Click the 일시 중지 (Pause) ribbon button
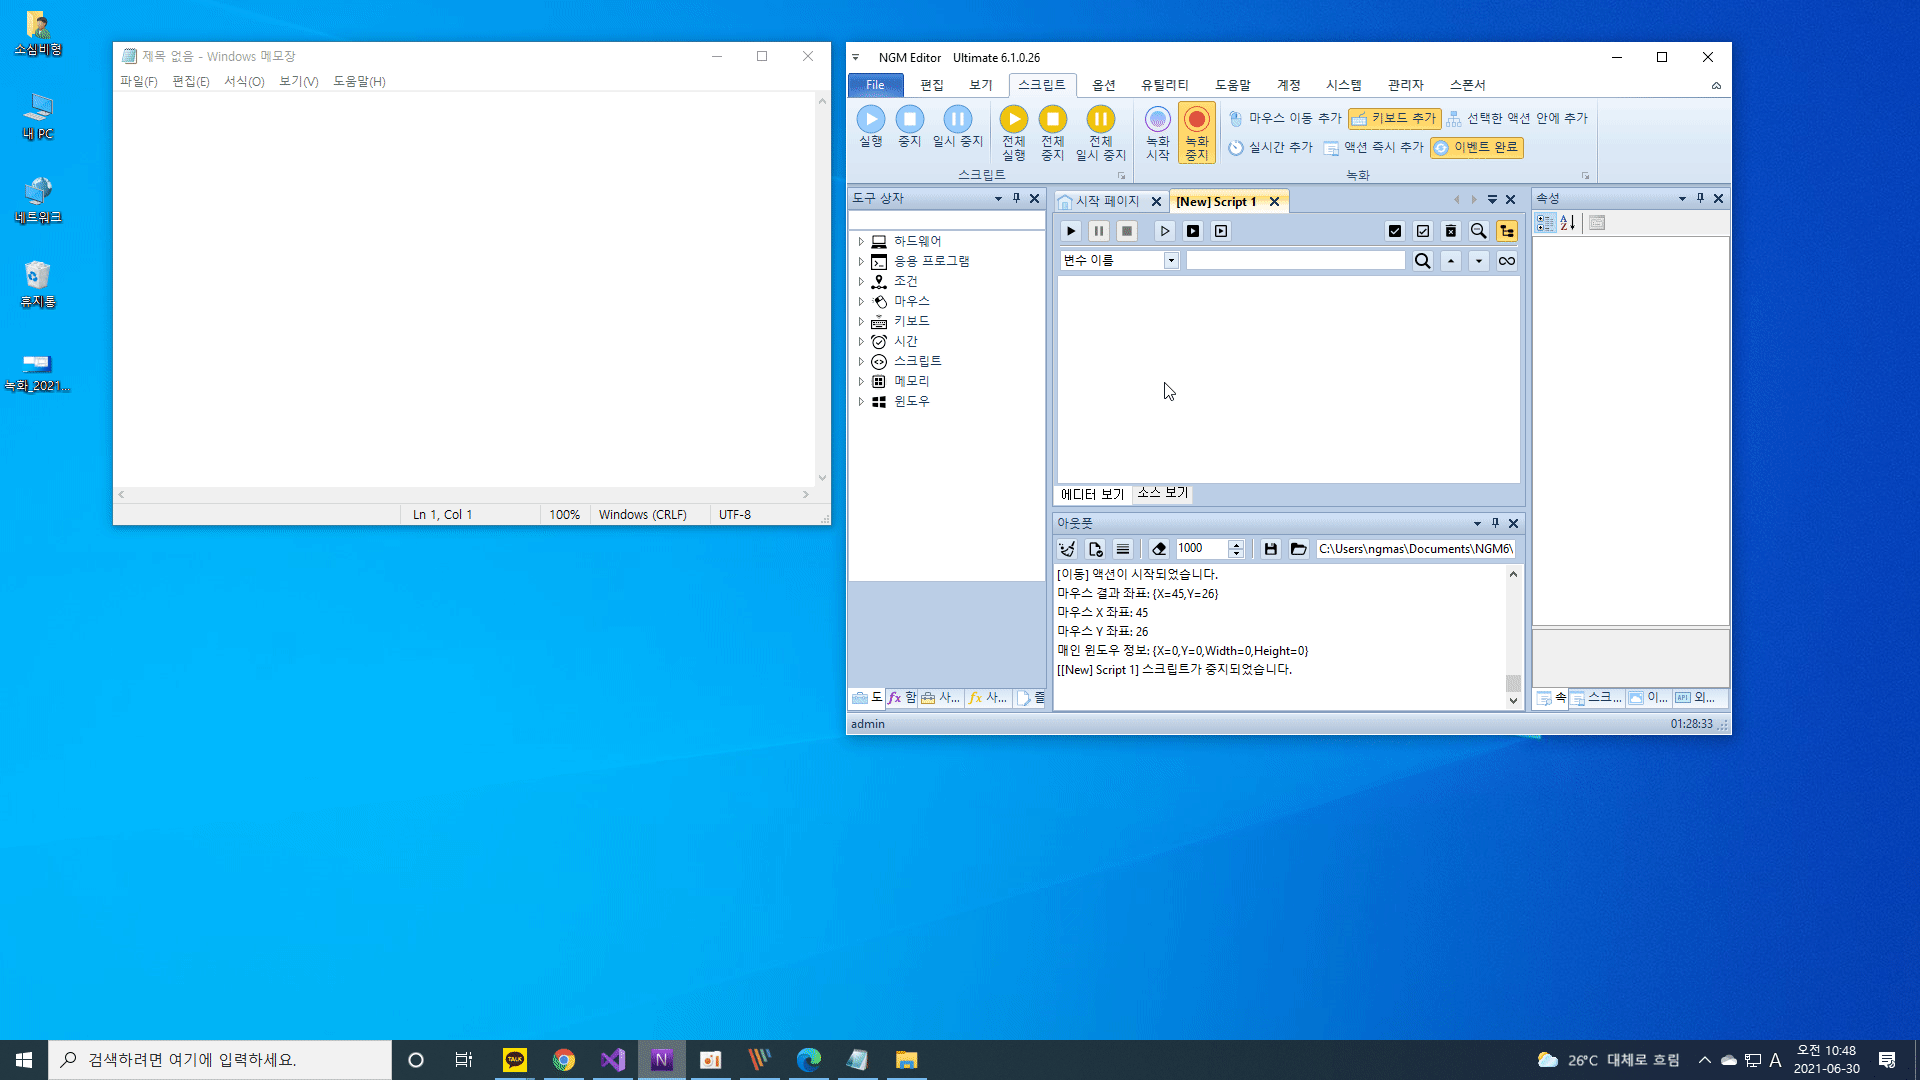The width and height of the screenshot is (1920, 1080). pyautogui.click(x=957, y=128)
